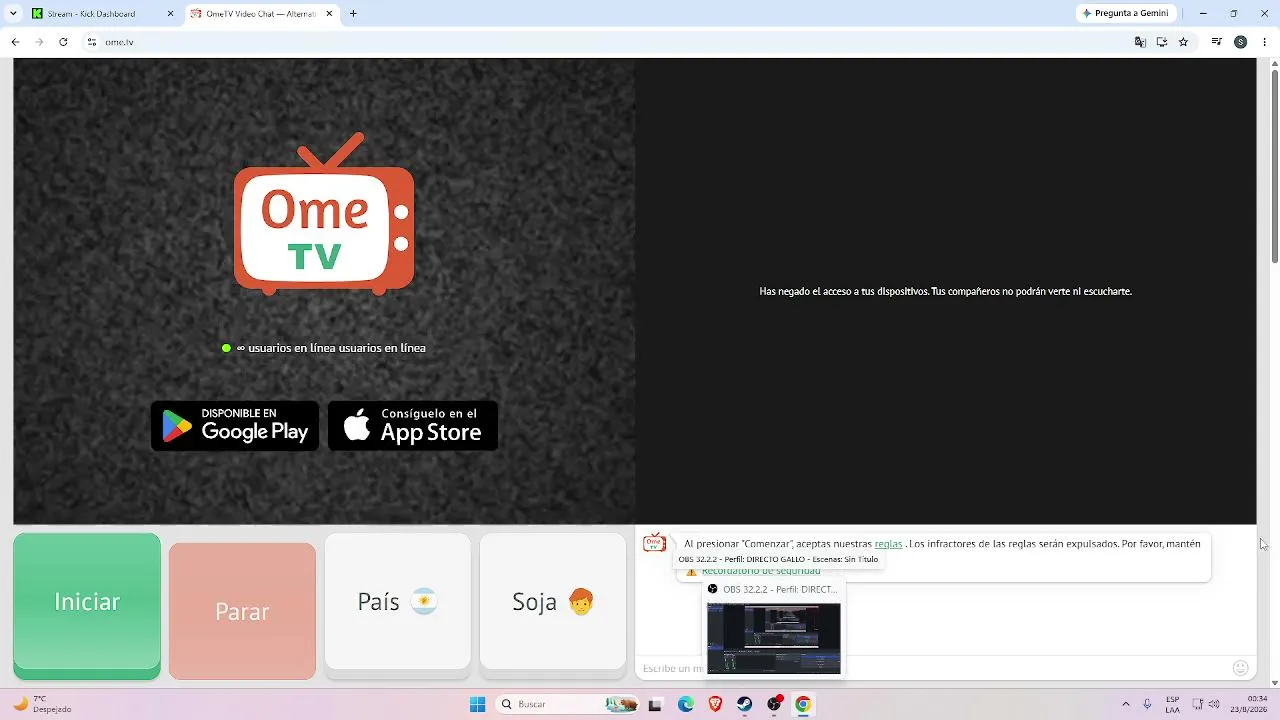Open a new browser tab
The height and width of the screenshot is (720, 1280).
click(x=353, y=14)
